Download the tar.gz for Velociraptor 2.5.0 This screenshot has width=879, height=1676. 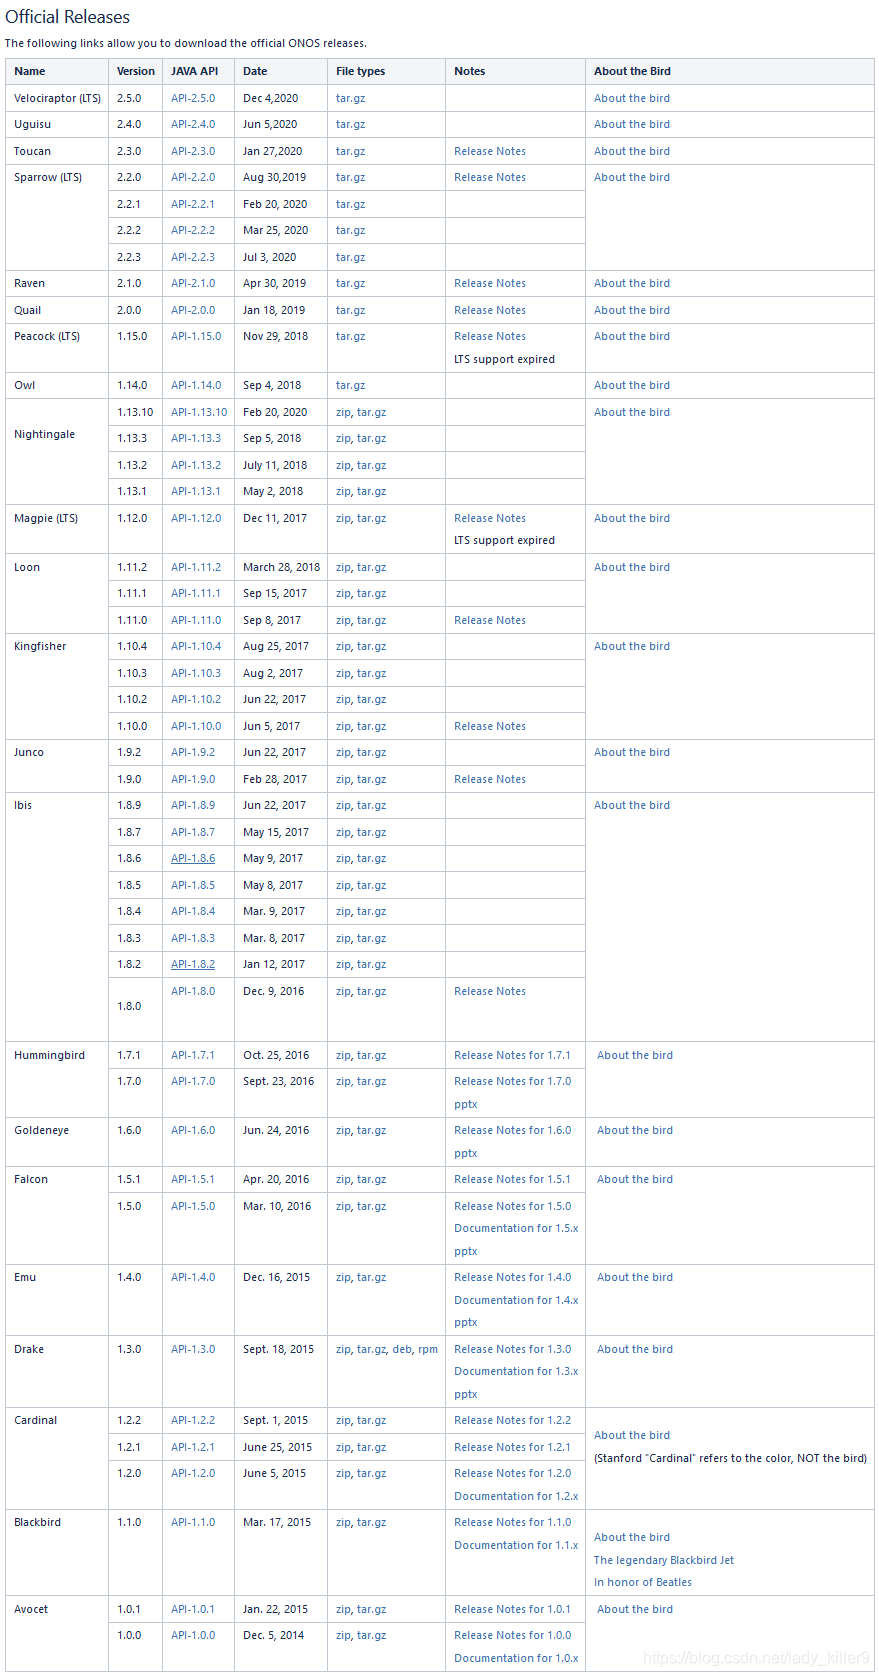coord(350,97)
